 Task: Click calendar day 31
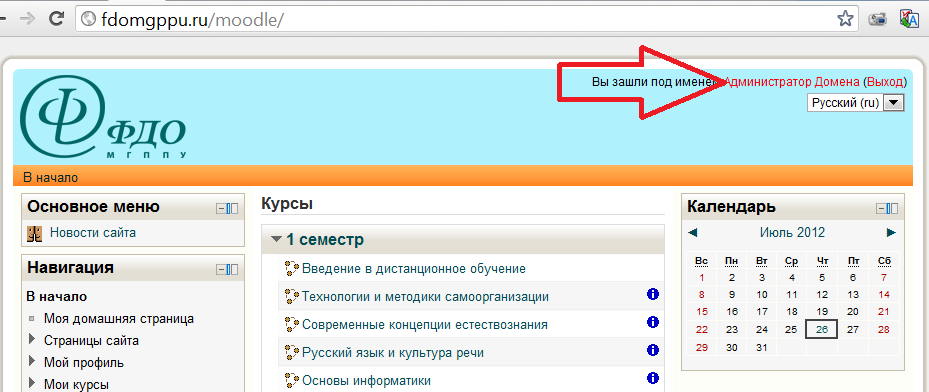tap(762, 348)
